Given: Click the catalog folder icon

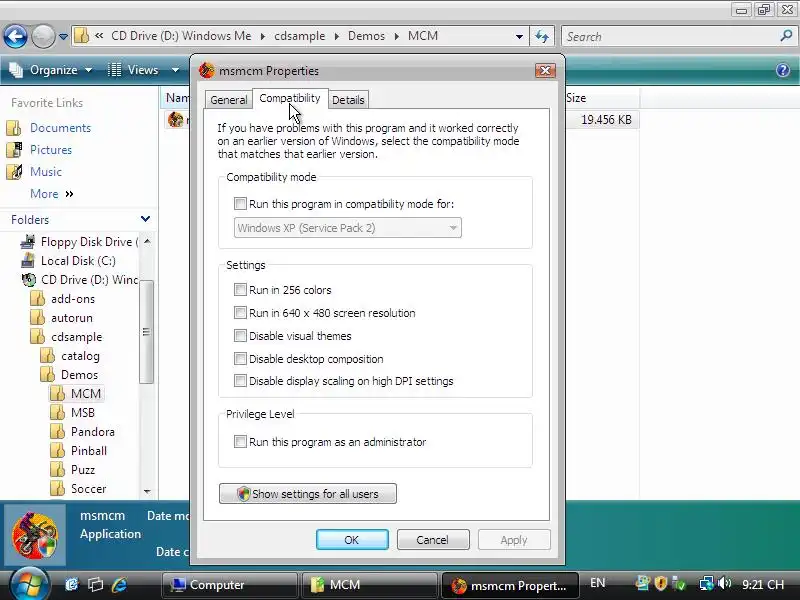Looking at the screenshot, I should [47, 356].
